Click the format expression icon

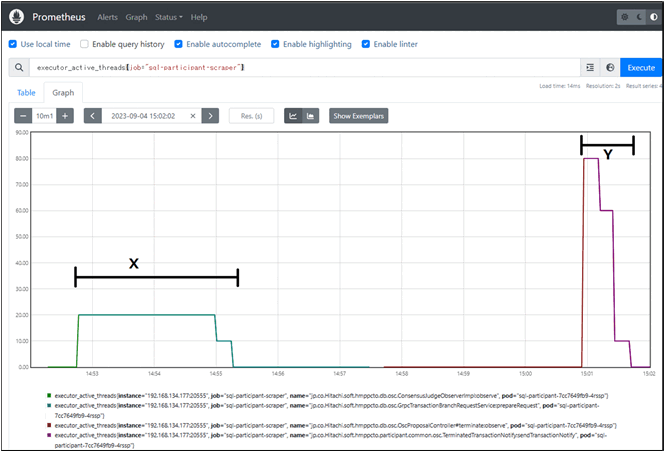click(590, 67)
